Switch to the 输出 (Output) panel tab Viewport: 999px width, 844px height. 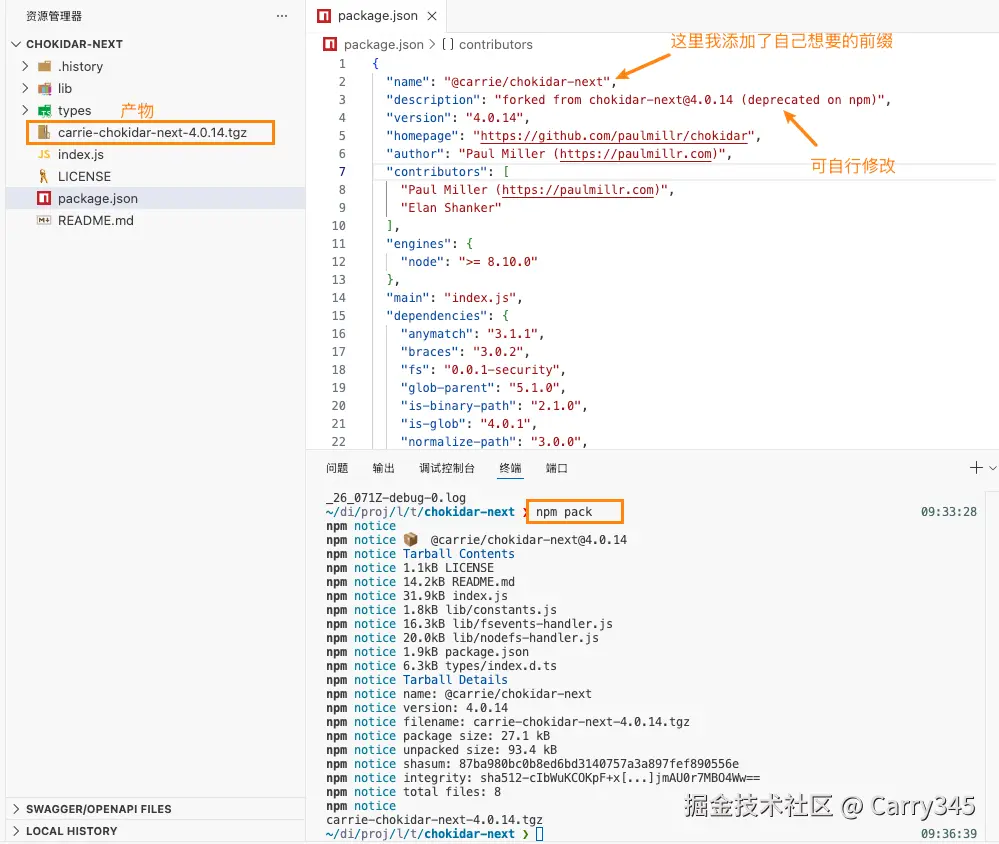384,468
